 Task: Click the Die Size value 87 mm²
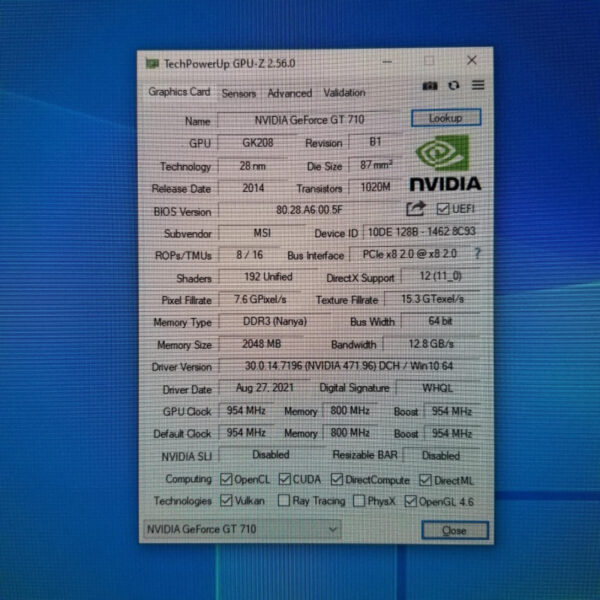[376, 165]
